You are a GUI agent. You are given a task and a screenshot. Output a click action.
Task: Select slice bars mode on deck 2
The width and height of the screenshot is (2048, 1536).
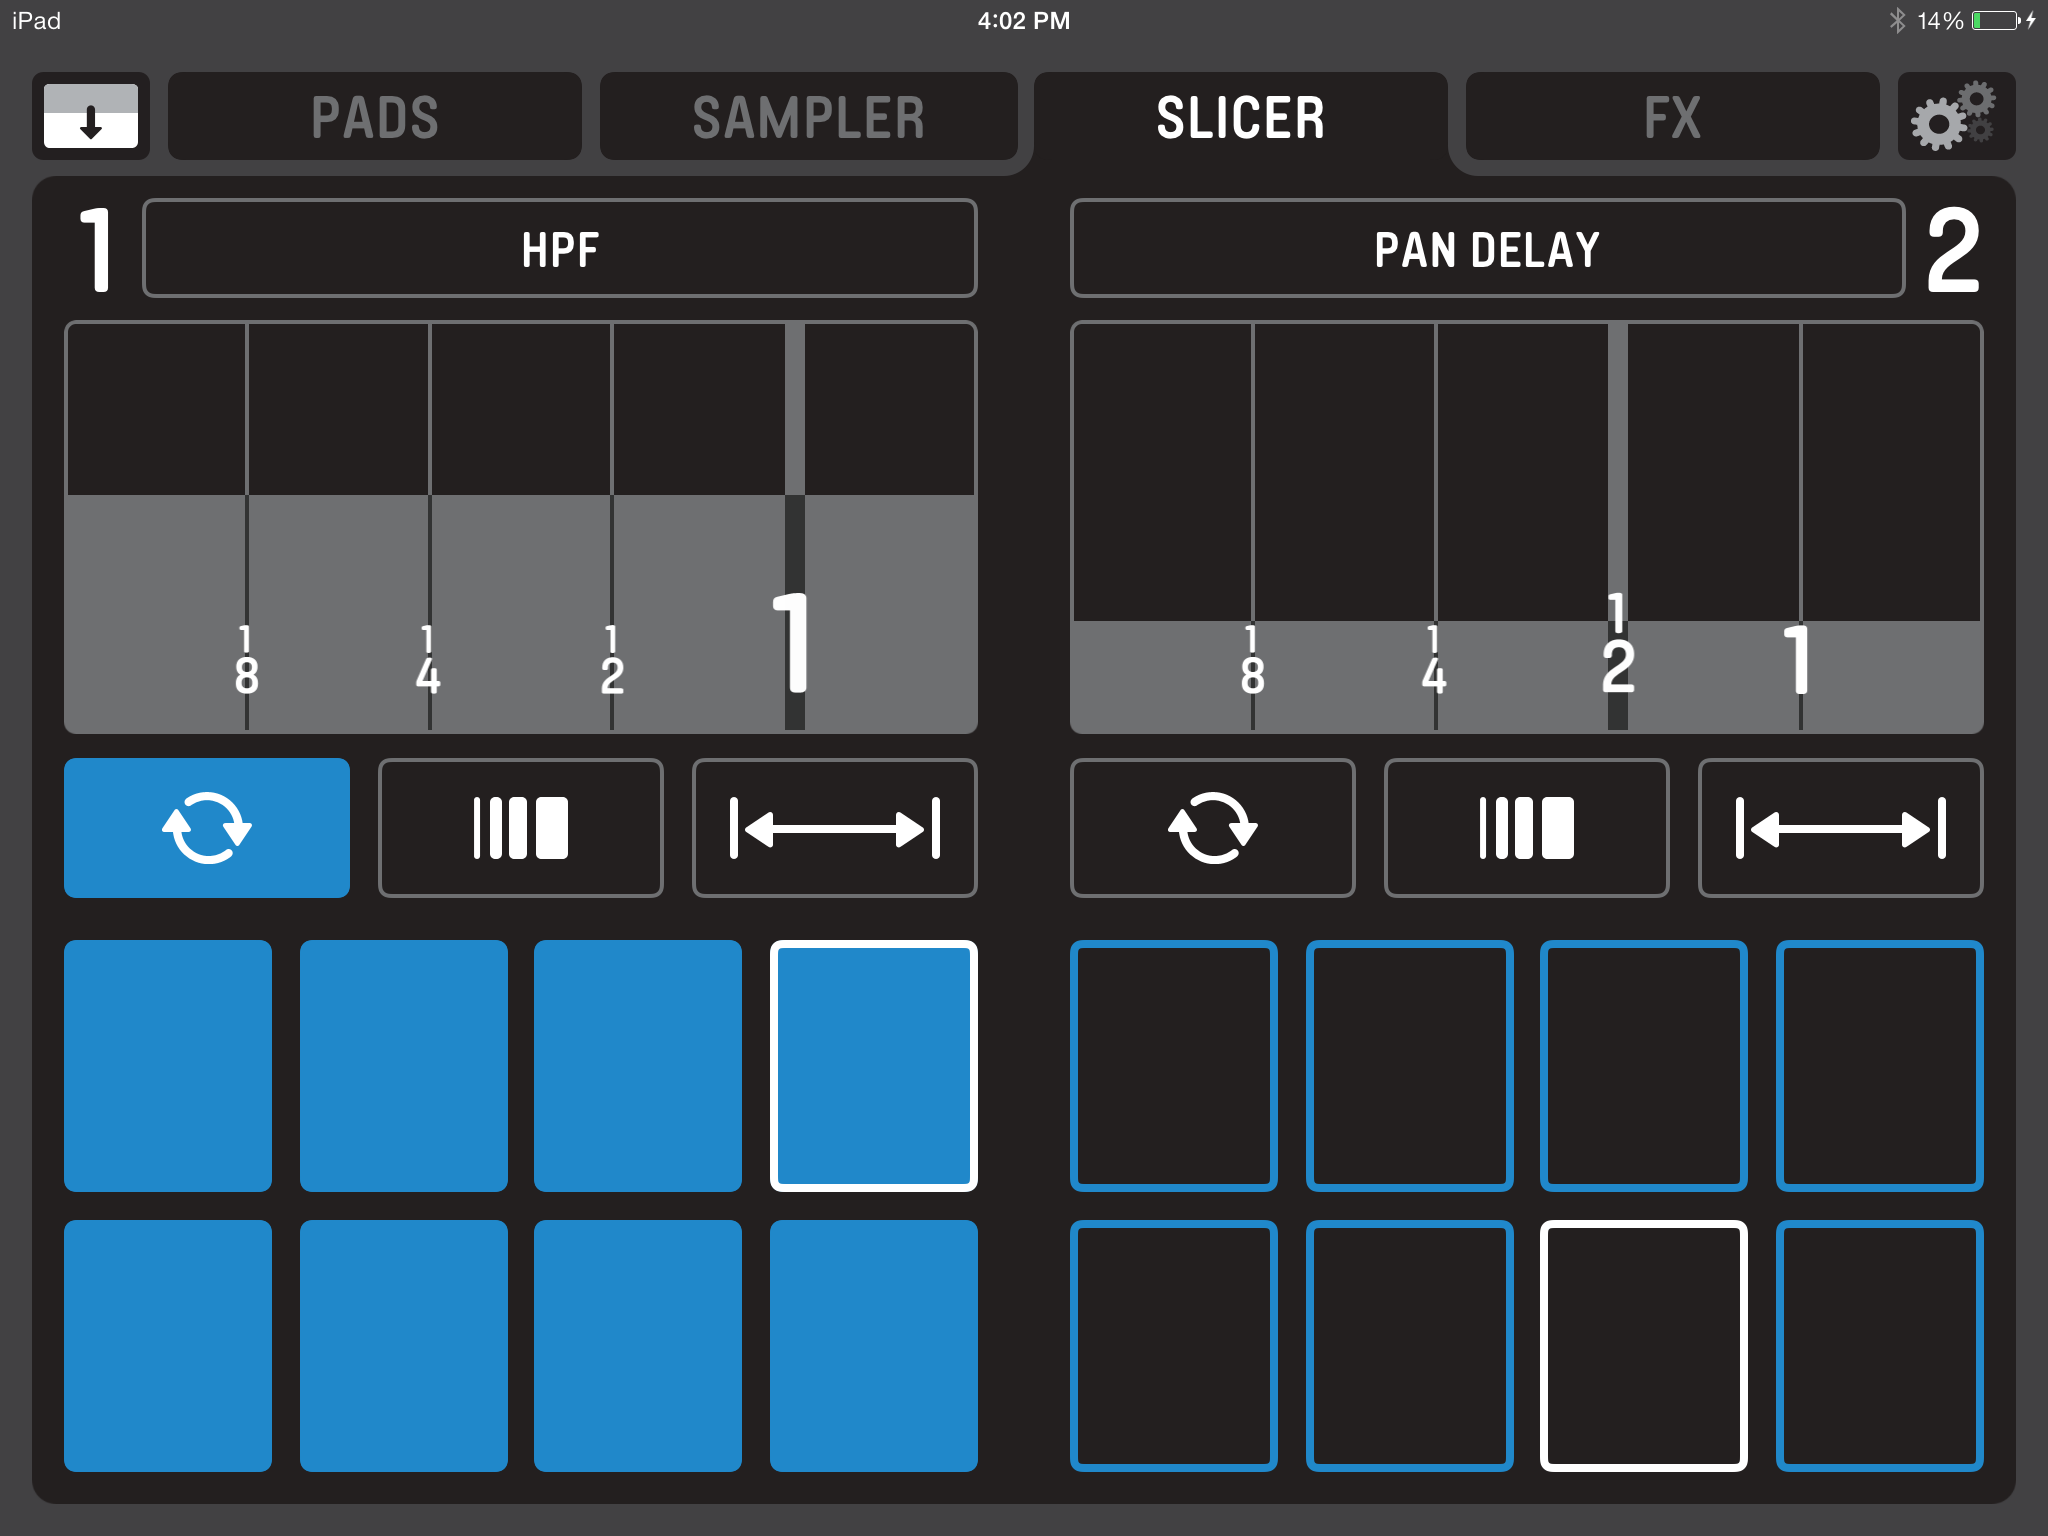click(1527, 828)
